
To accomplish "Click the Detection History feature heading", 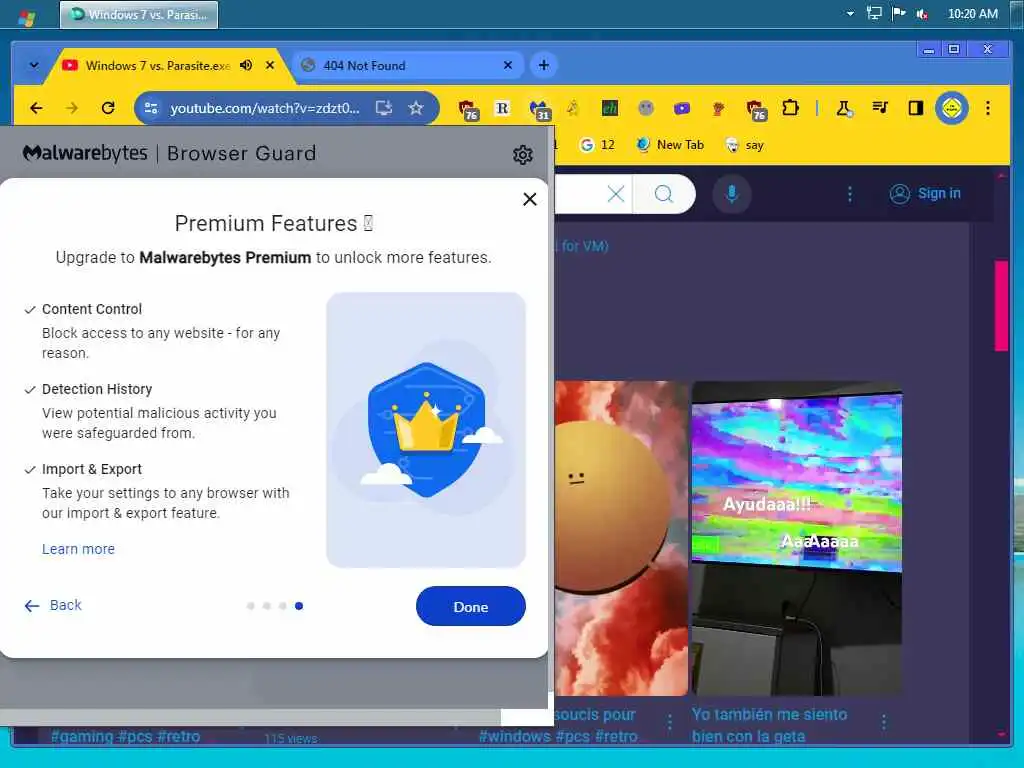I will pyautogui.click(x=97, y=389).
